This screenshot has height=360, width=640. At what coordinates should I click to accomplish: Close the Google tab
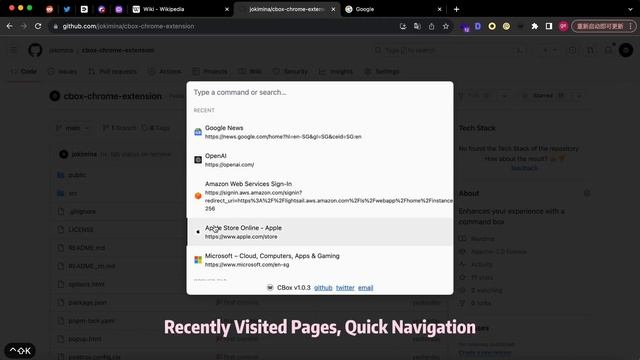click(440, 9)
